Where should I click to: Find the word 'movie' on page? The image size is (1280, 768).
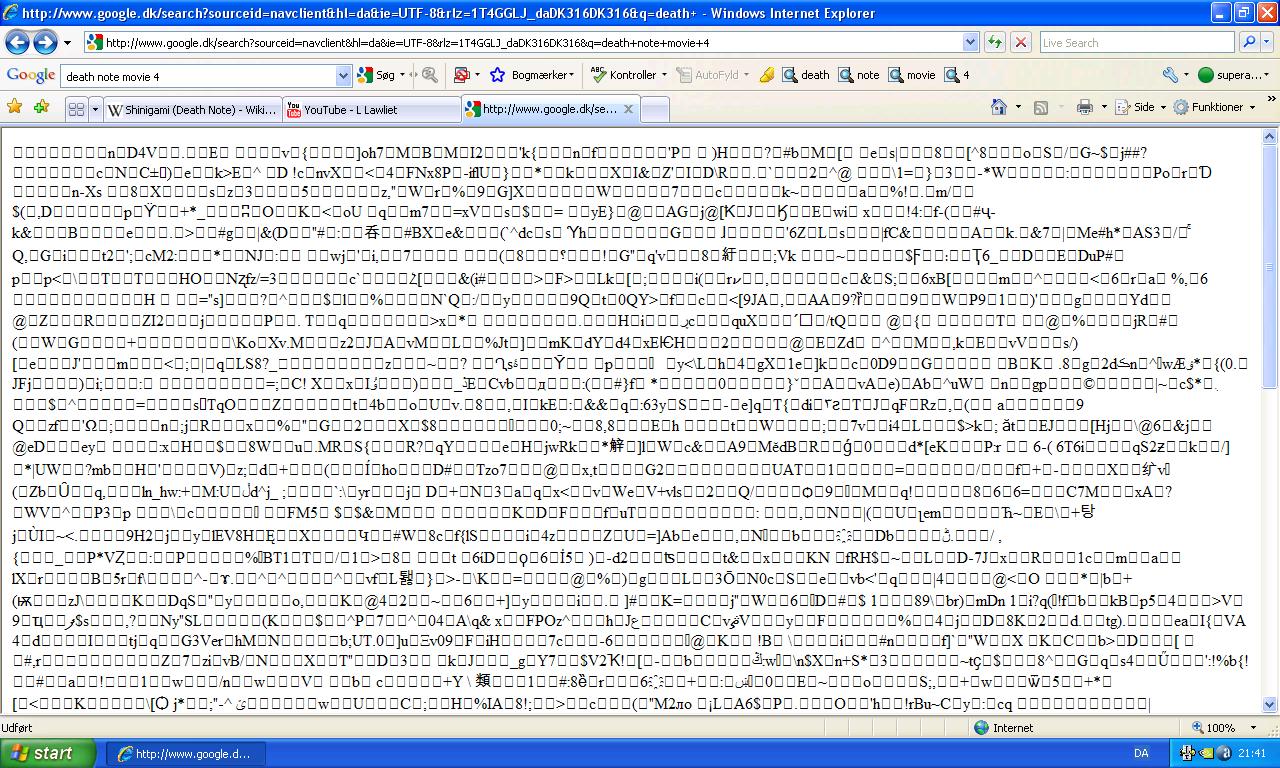[x=912, y=75]
